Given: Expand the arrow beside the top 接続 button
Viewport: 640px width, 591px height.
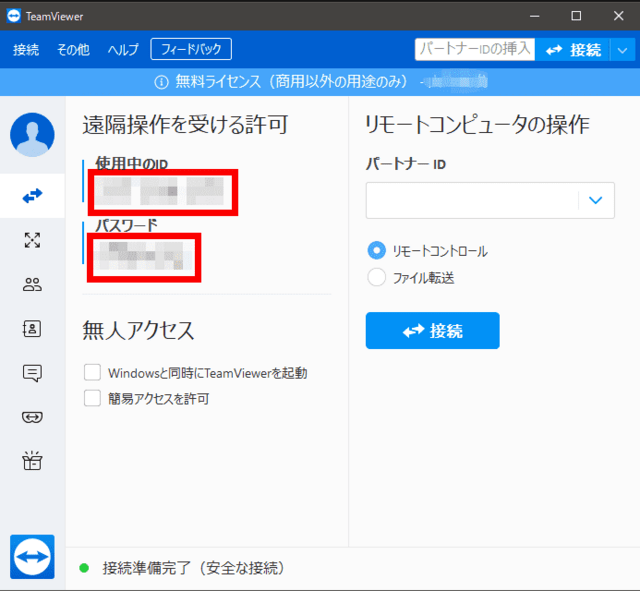Looking at the screenshot, I should tap(622, 50).
